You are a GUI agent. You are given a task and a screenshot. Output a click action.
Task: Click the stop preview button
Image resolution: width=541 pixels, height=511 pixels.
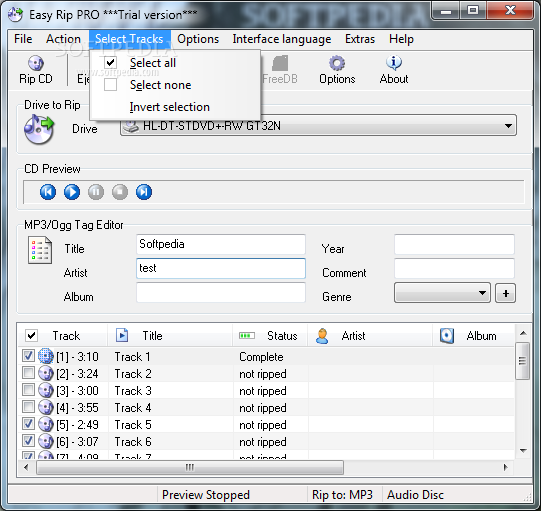[x=120, y=192]
